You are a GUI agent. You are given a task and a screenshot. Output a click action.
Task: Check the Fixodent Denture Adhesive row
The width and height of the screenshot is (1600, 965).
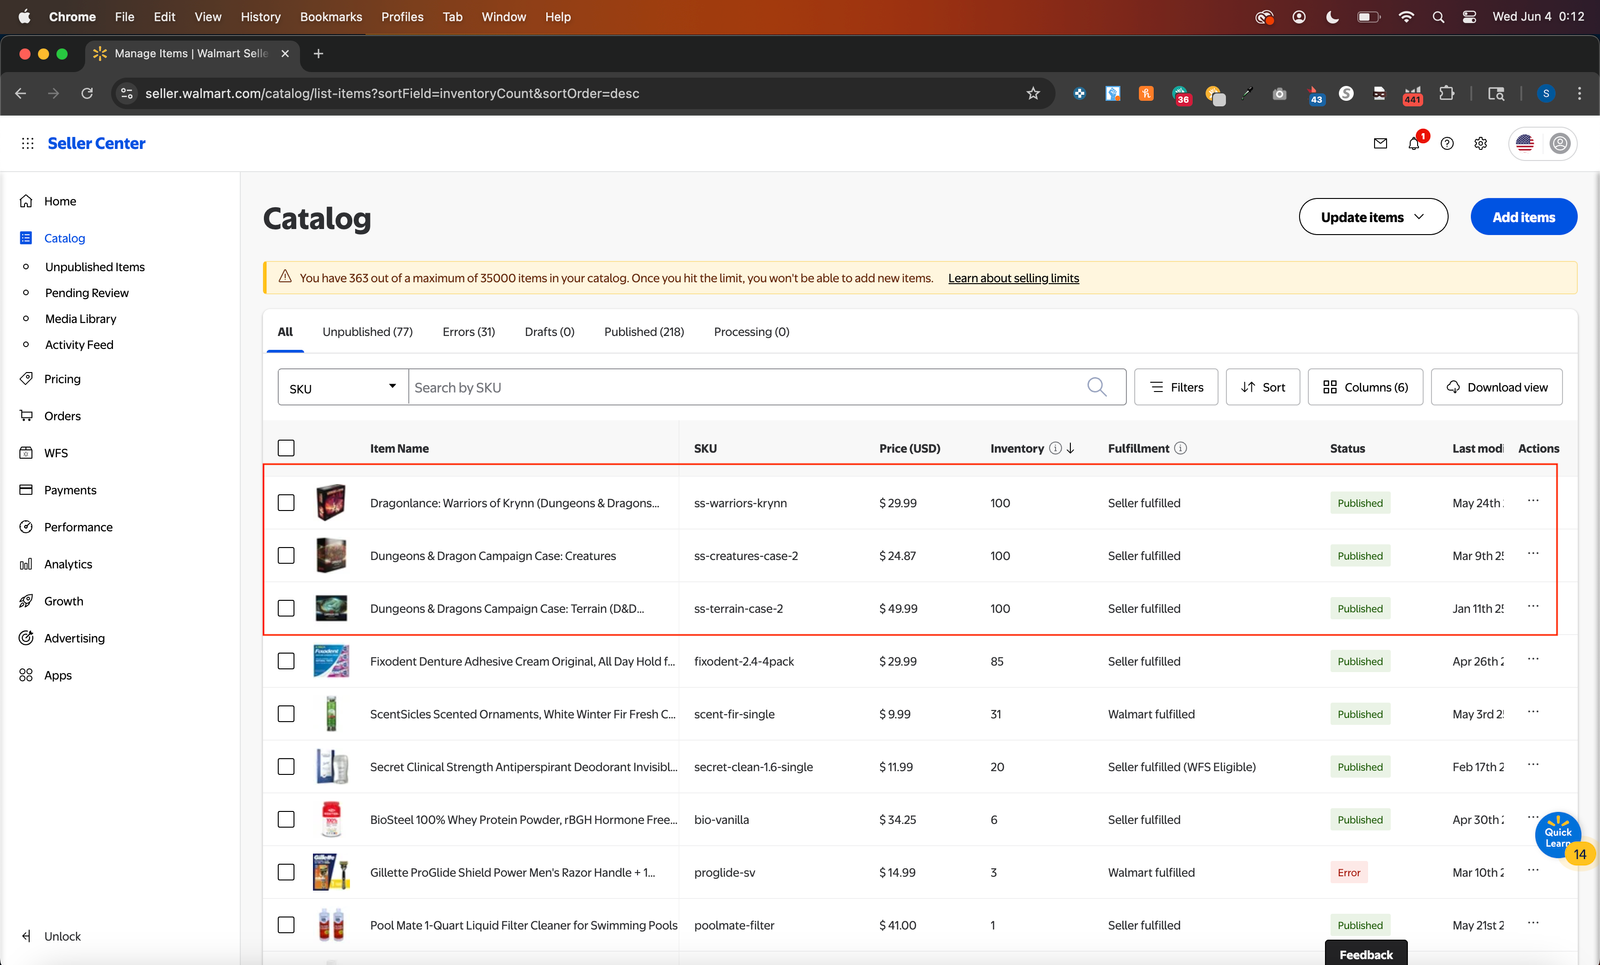[x=286, y=661]
